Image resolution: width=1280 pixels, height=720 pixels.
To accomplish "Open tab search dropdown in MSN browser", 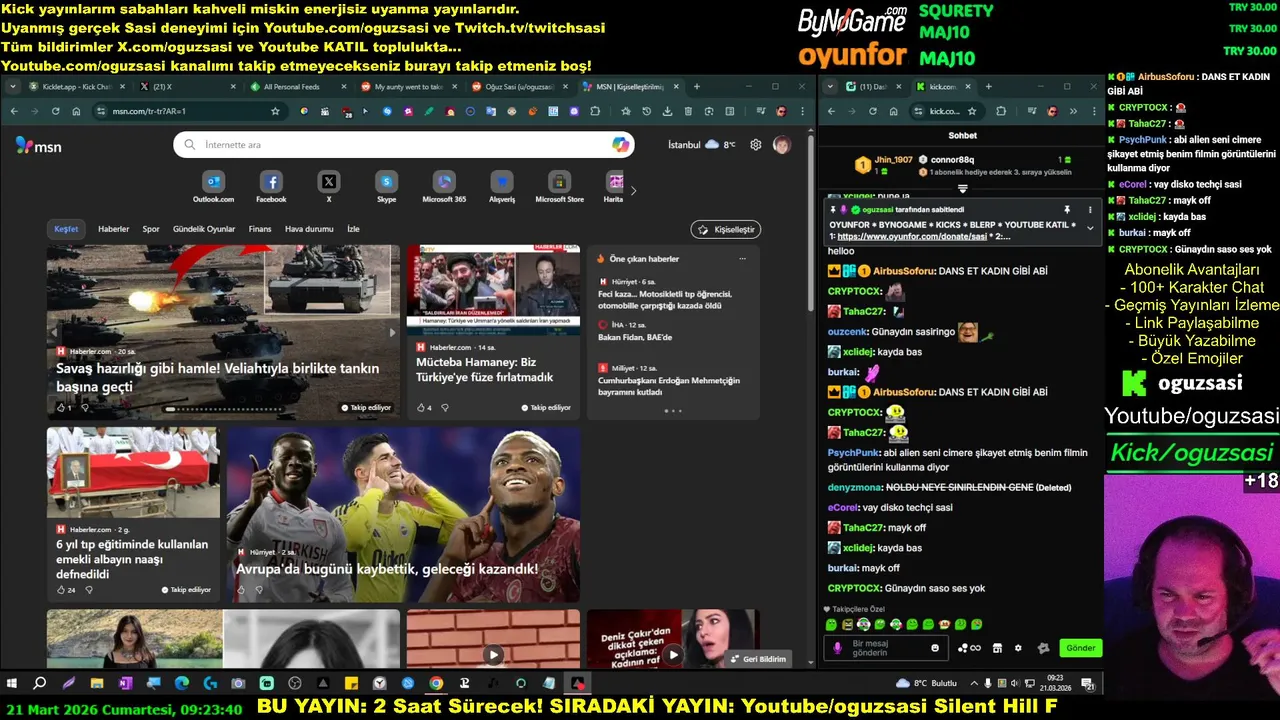I will (x=13, y=87).
